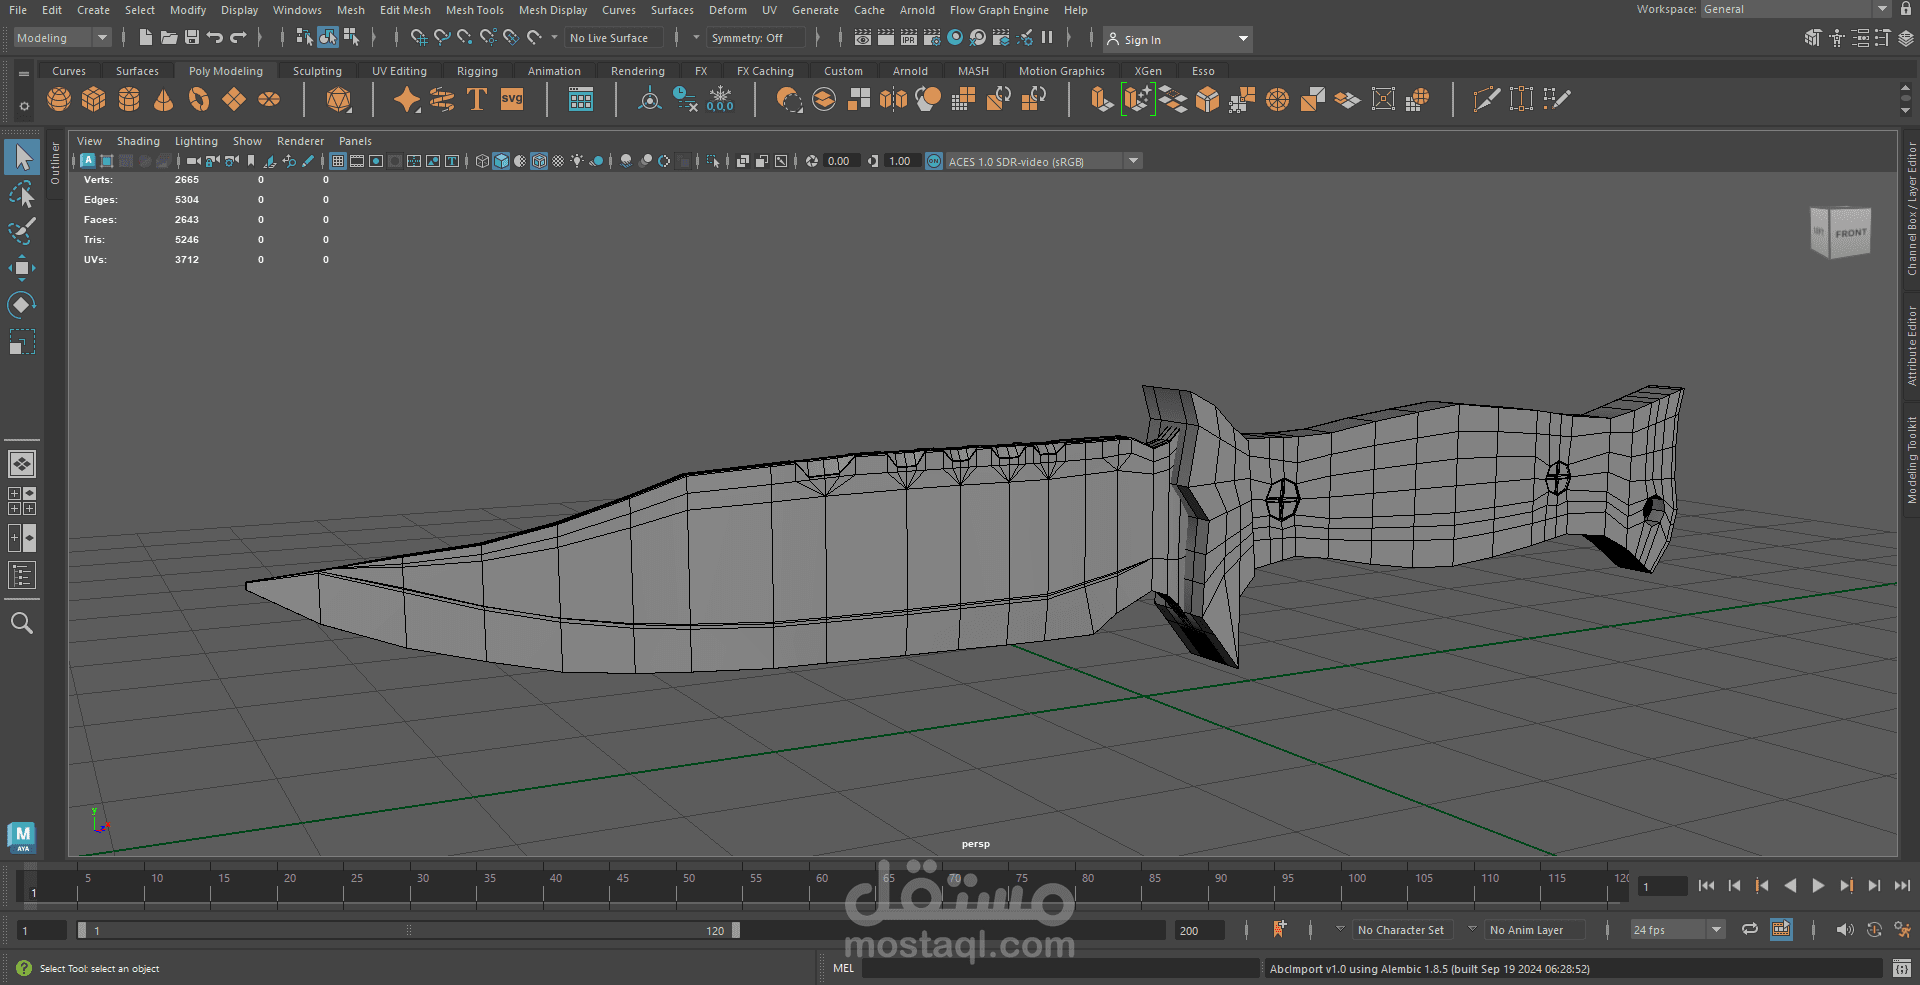Click the Sign In button
The height and width of the screenshot is (985, 1920).
pyautogui.click(x=1142, y=40)
